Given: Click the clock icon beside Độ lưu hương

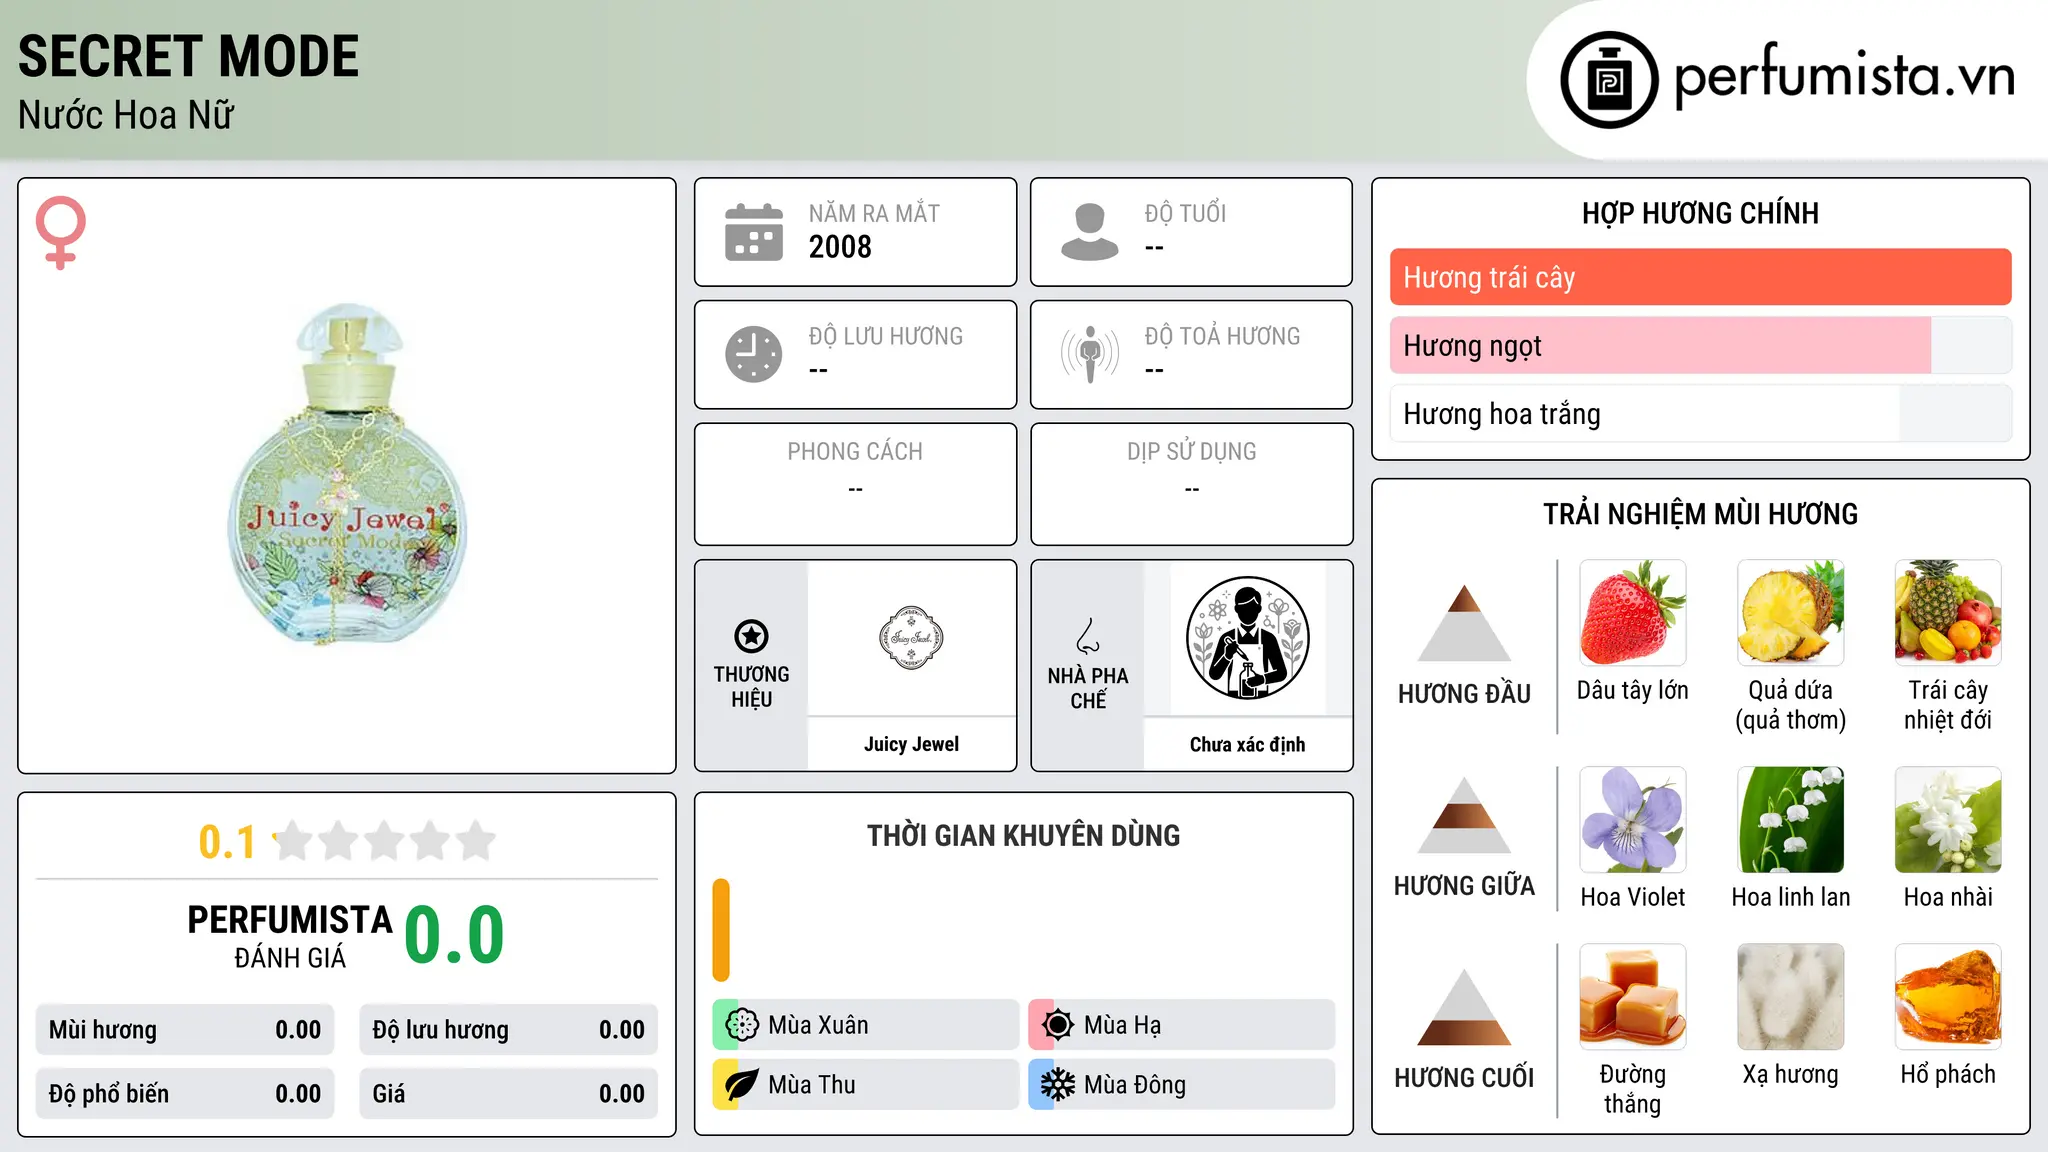Looking at the screenshot, I should coord(754,354).
